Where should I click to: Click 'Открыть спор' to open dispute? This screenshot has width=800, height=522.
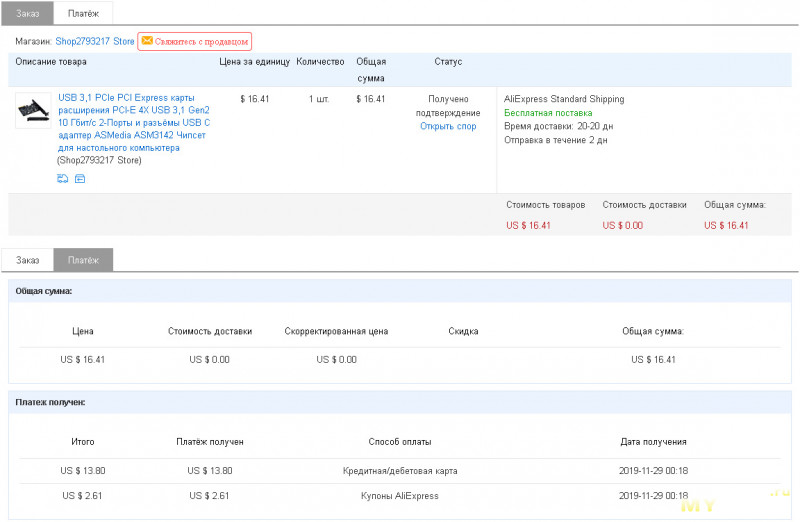click(x=448, y=127)
